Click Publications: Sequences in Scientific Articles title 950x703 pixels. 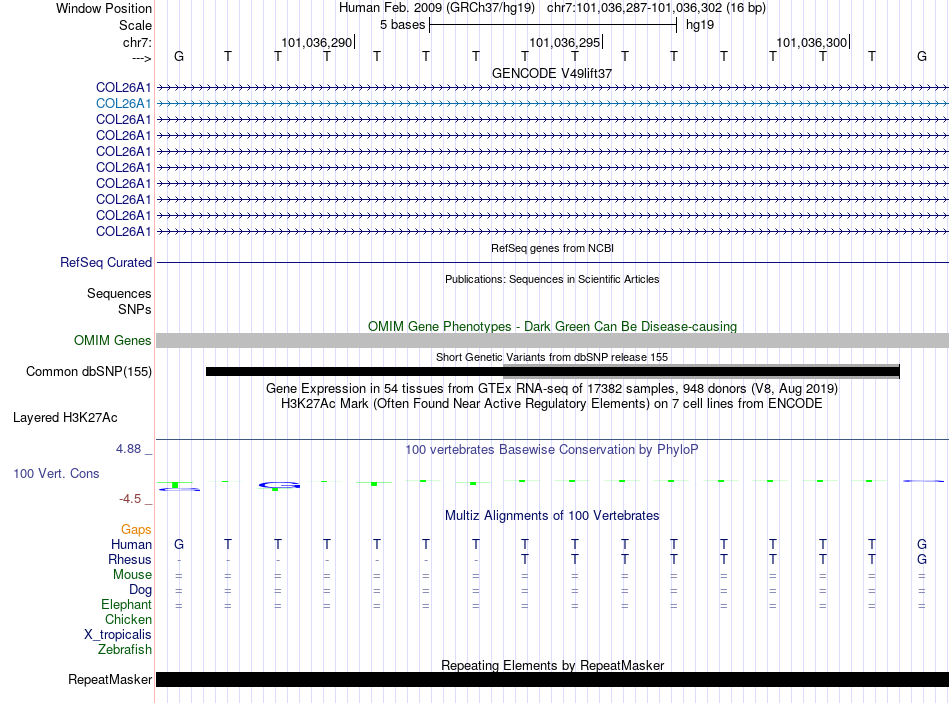[x=552, y=279]
